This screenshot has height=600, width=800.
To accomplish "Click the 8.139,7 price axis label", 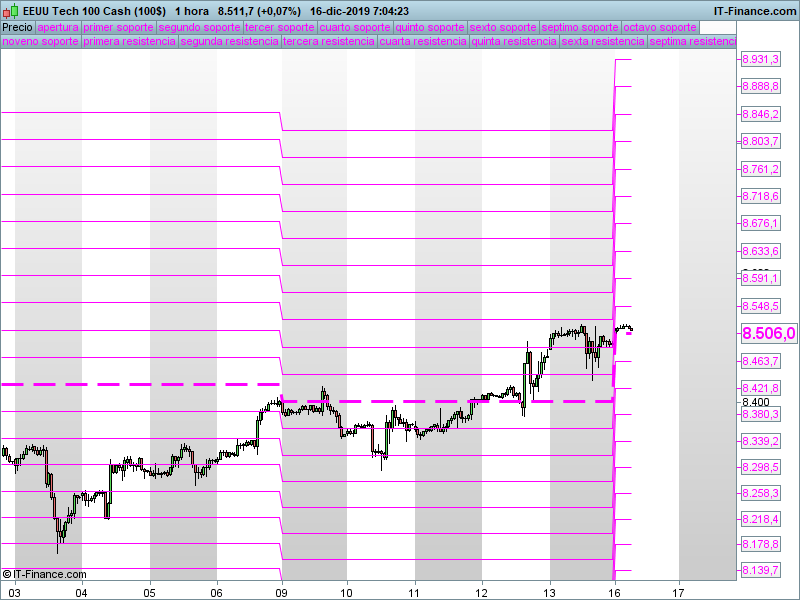I will click(x=760, y=570).
